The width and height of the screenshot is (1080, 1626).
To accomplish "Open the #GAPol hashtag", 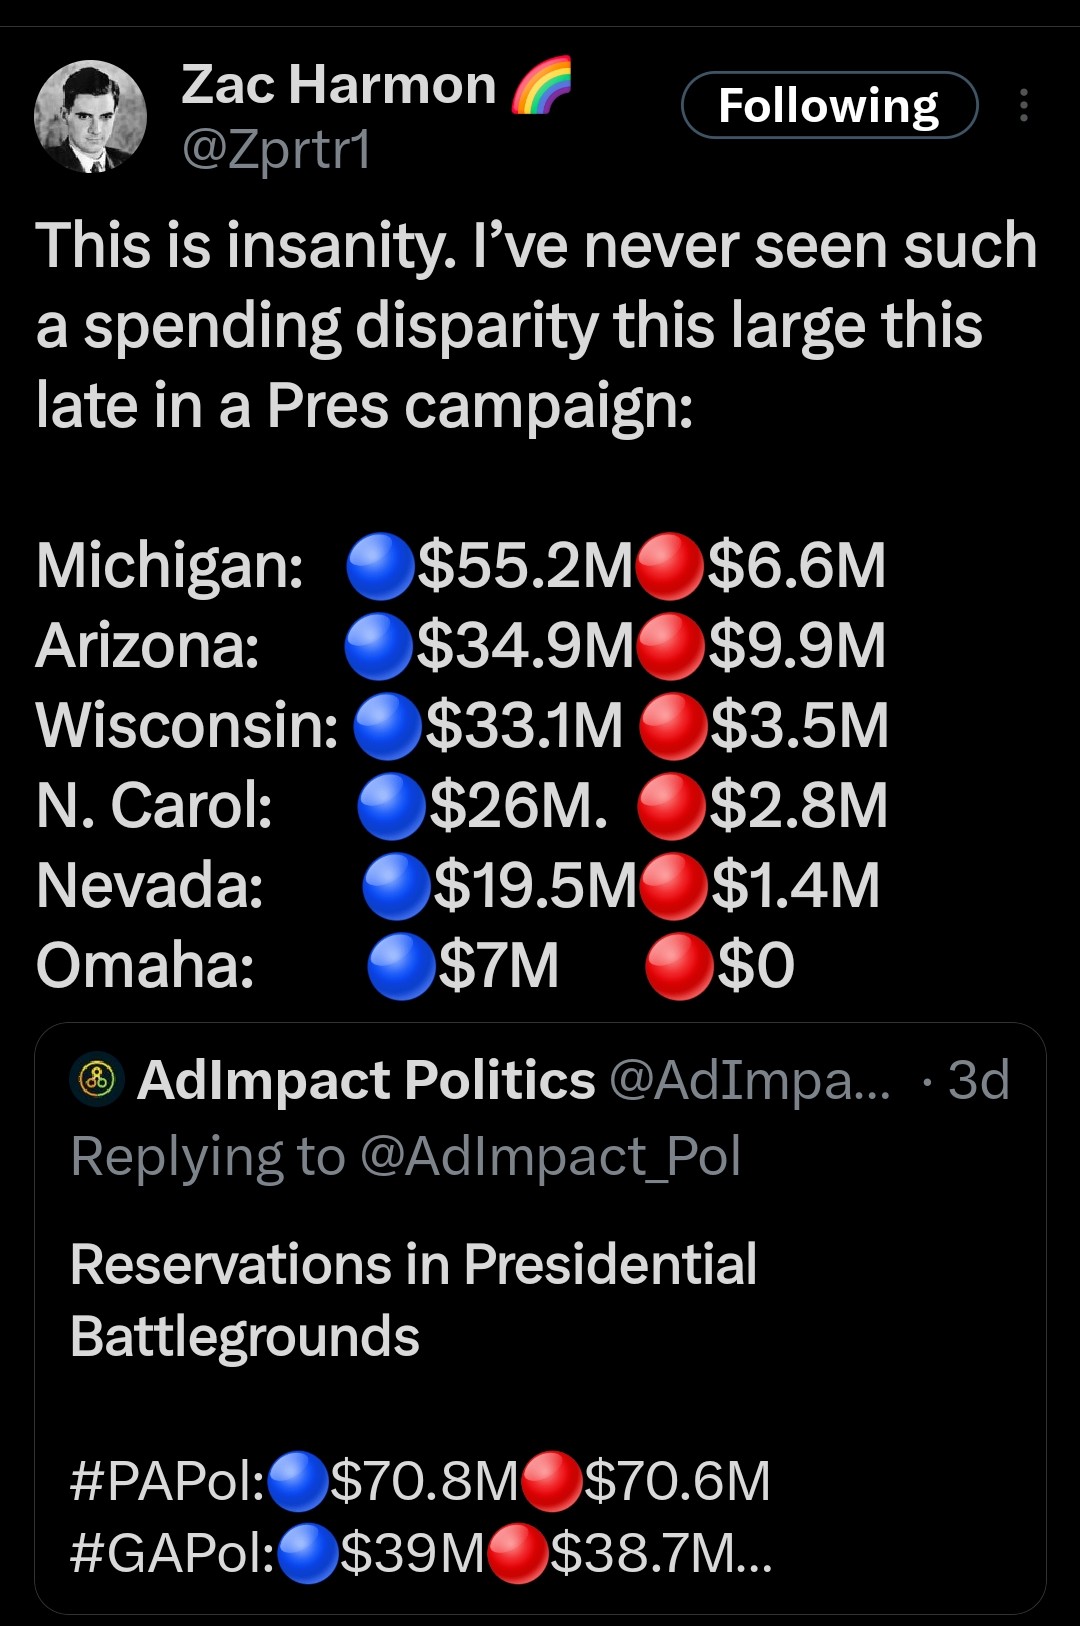I will 172,1553.
